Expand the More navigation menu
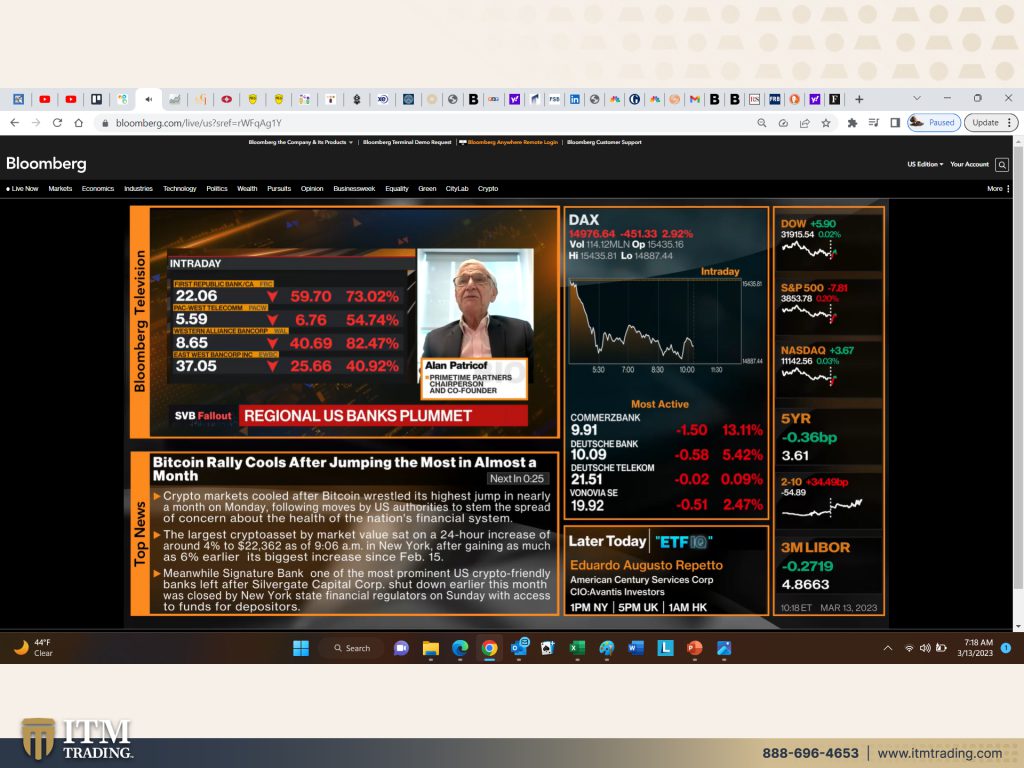The image size is (1024, 768). pyautogui.click(x=998, y=188)
